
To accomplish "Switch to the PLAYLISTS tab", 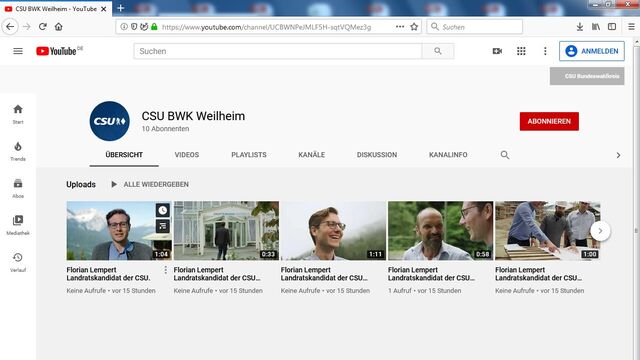I will pos(249,155).
